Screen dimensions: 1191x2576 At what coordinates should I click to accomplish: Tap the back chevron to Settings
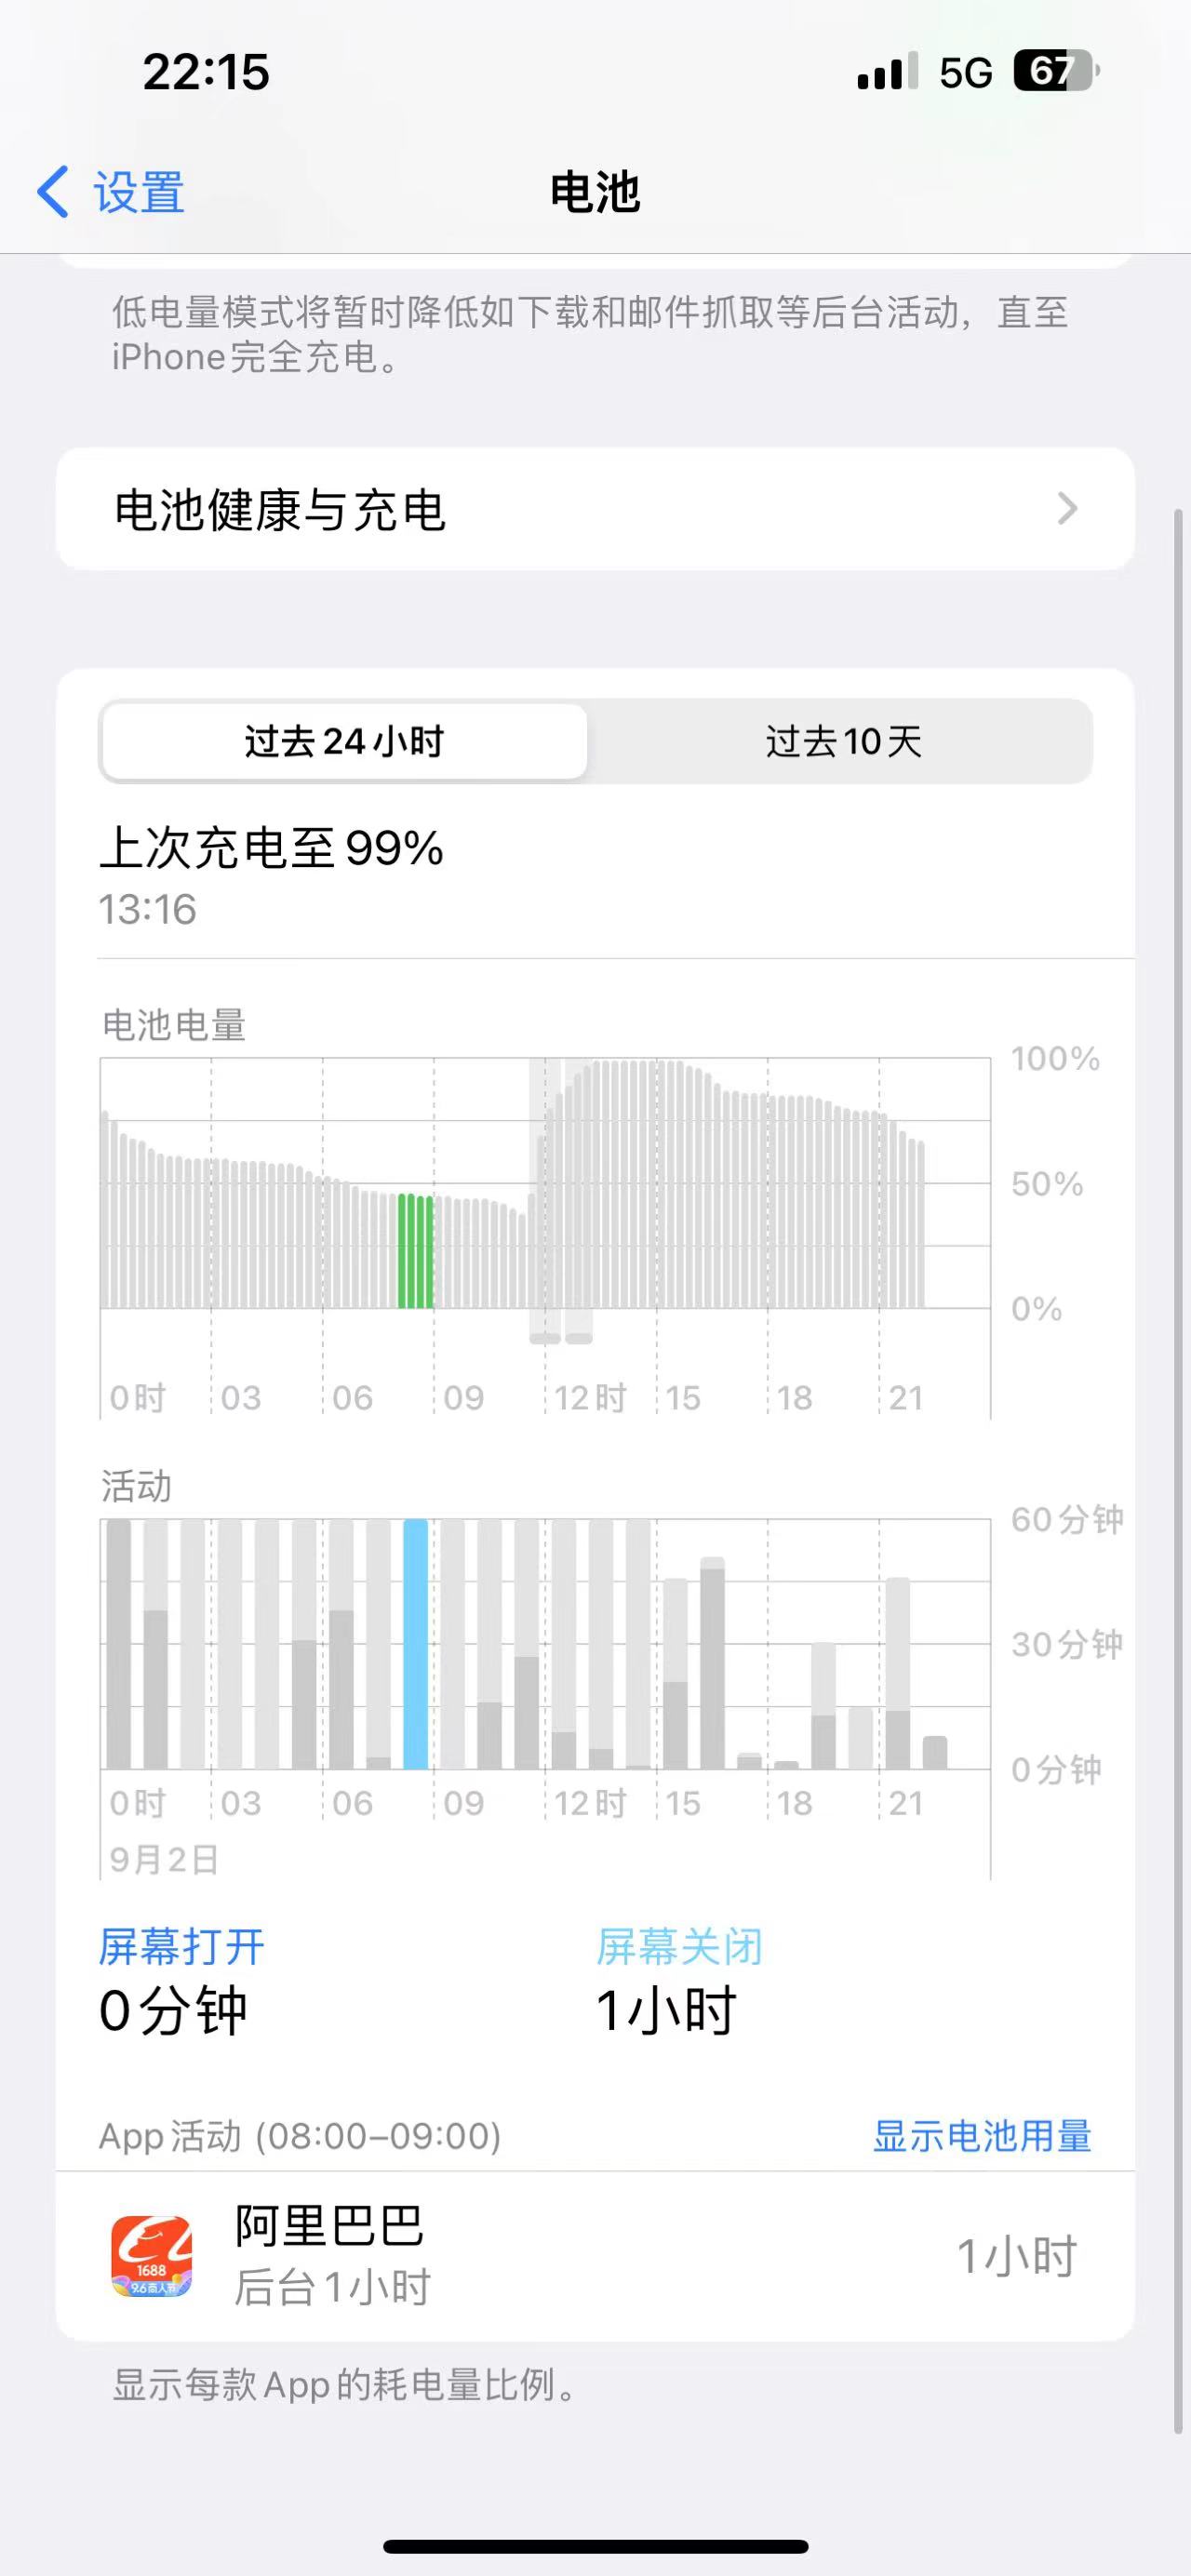coord(53,191)
